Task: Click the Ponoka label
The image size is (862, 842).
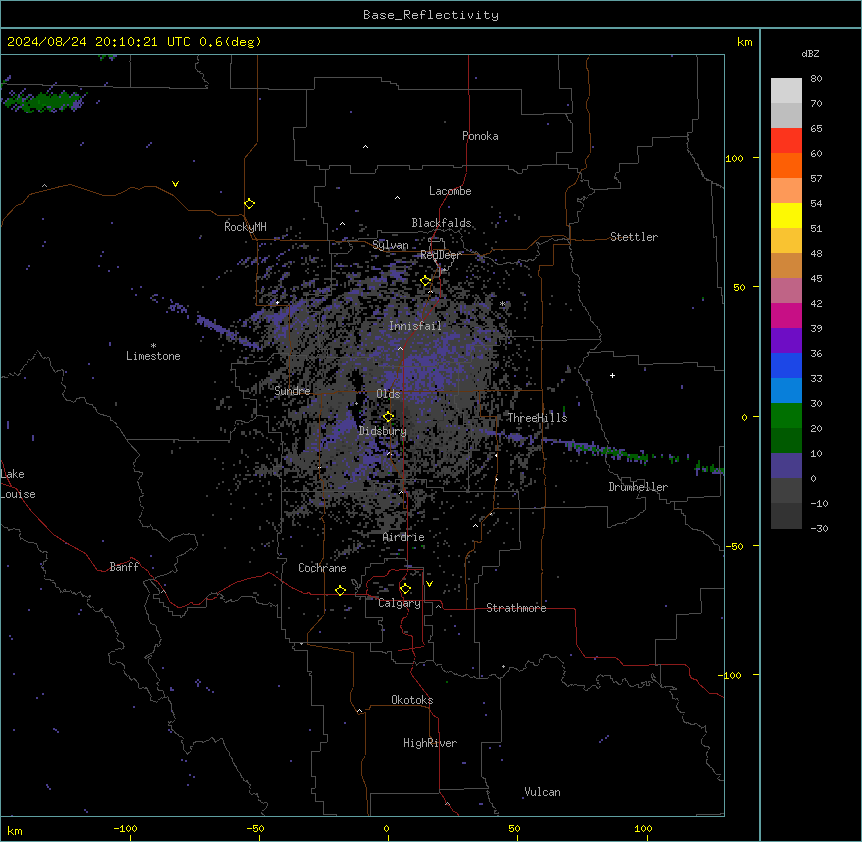Action: pyautogui.click(x=480, y=136)
